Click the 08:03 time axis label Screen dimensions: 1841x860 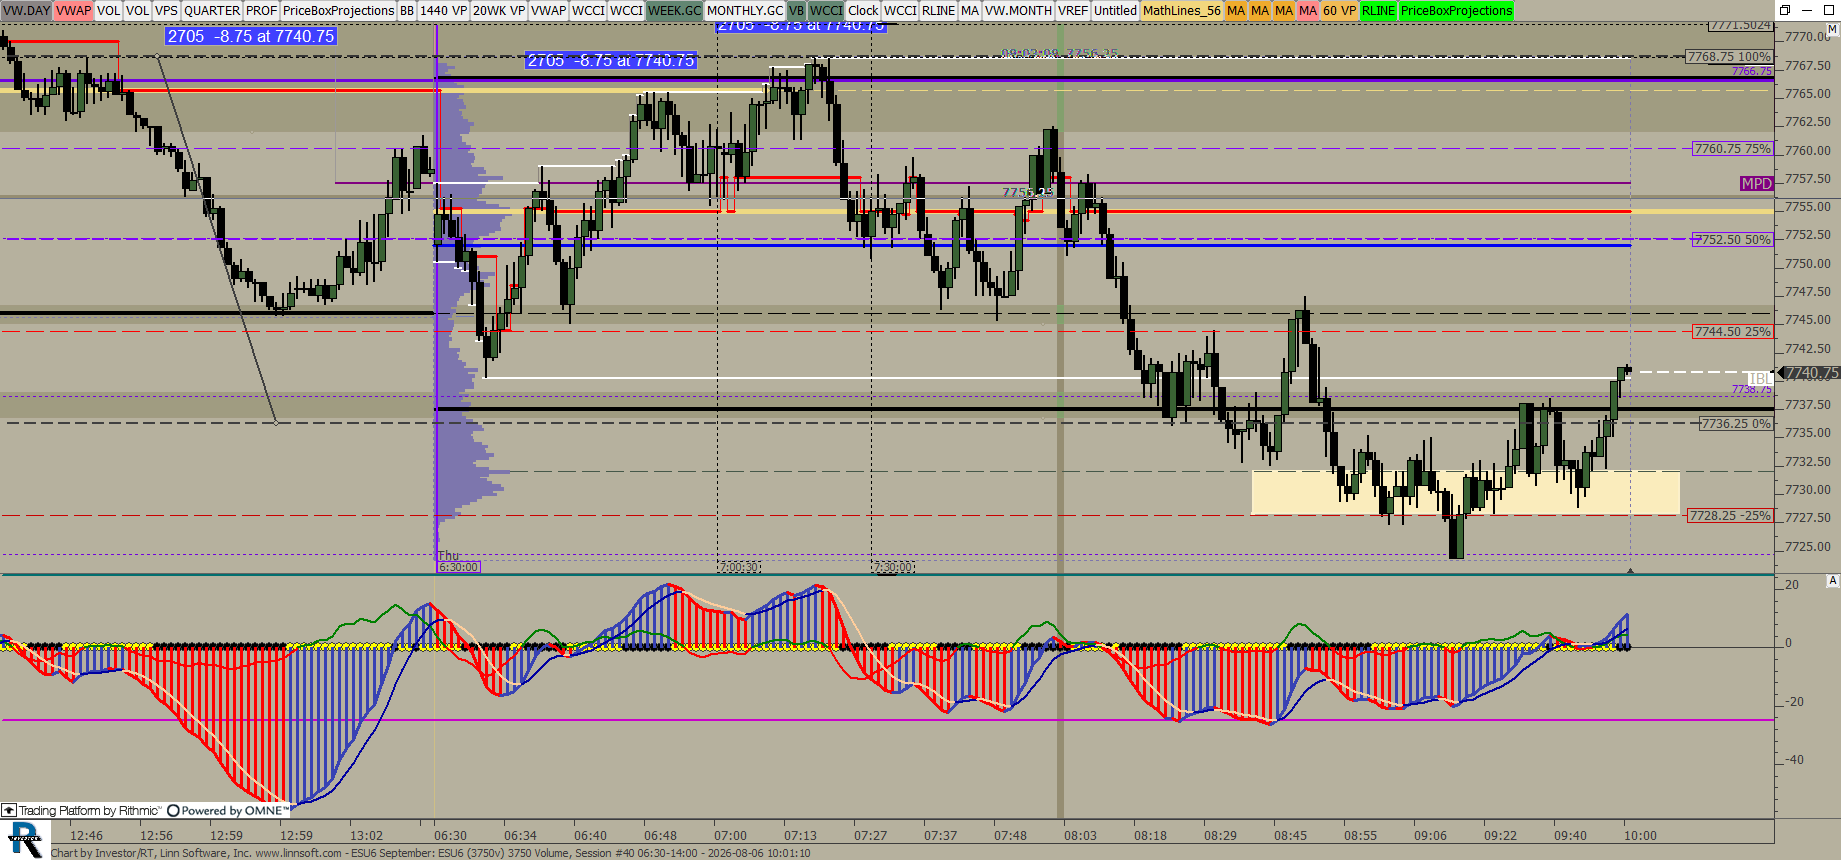tap(1080, 836)
